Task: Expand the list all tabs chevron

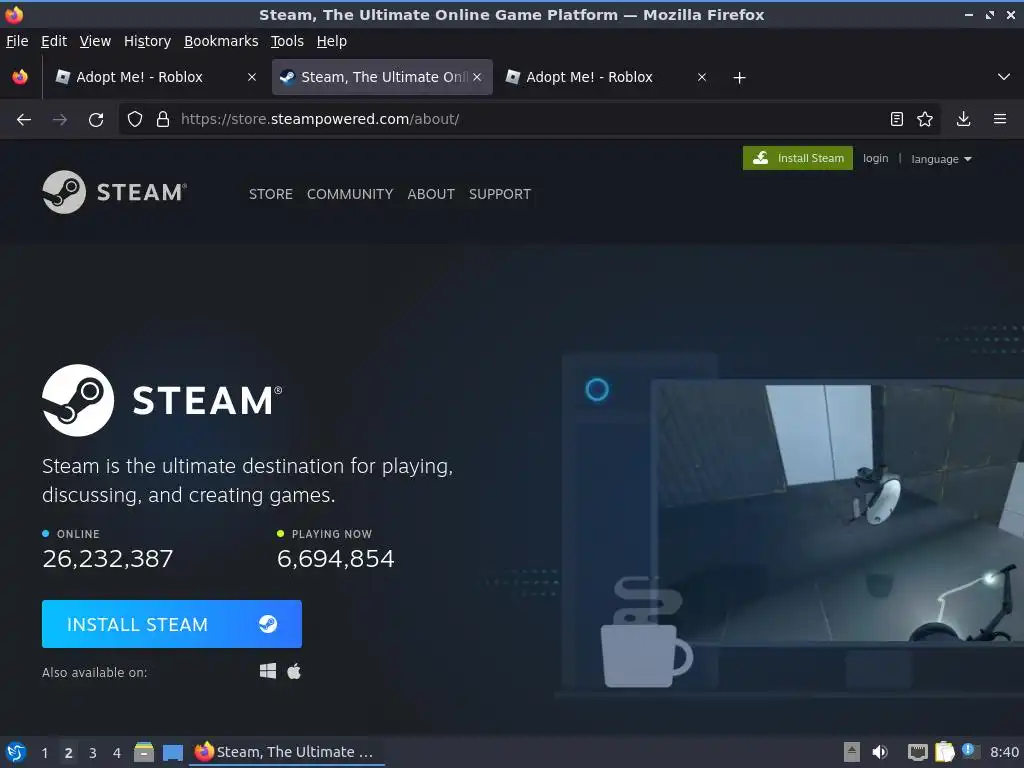Action: 1004,77
